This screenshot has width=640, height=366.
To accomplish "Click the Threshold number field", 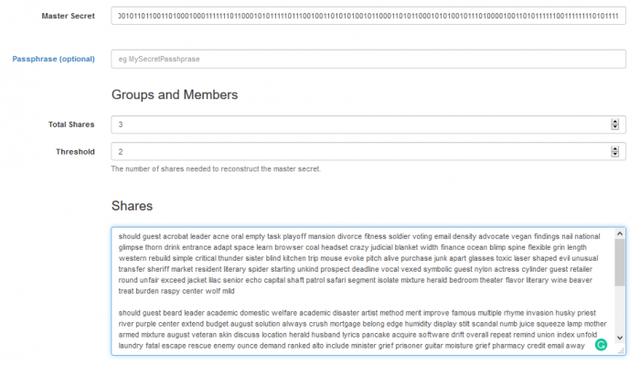I will click(368, 152).
